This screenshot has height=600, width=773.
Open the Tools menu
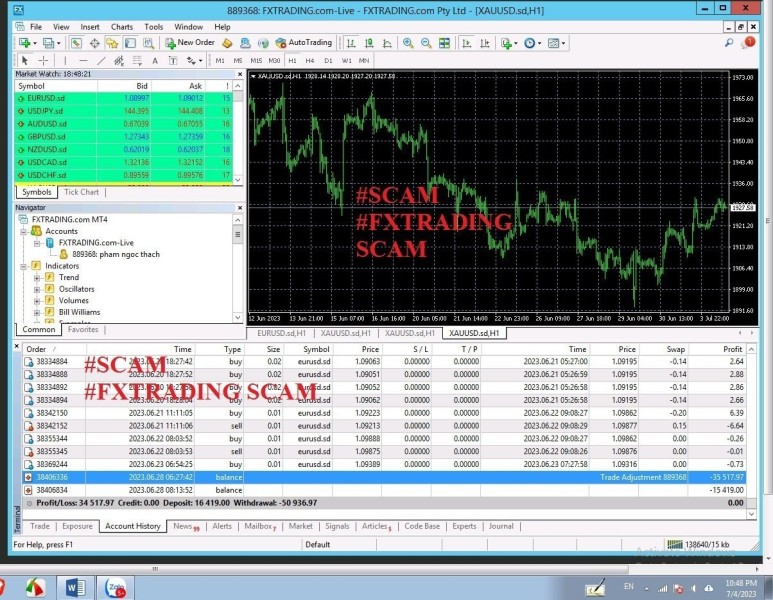tap(153, 27)
